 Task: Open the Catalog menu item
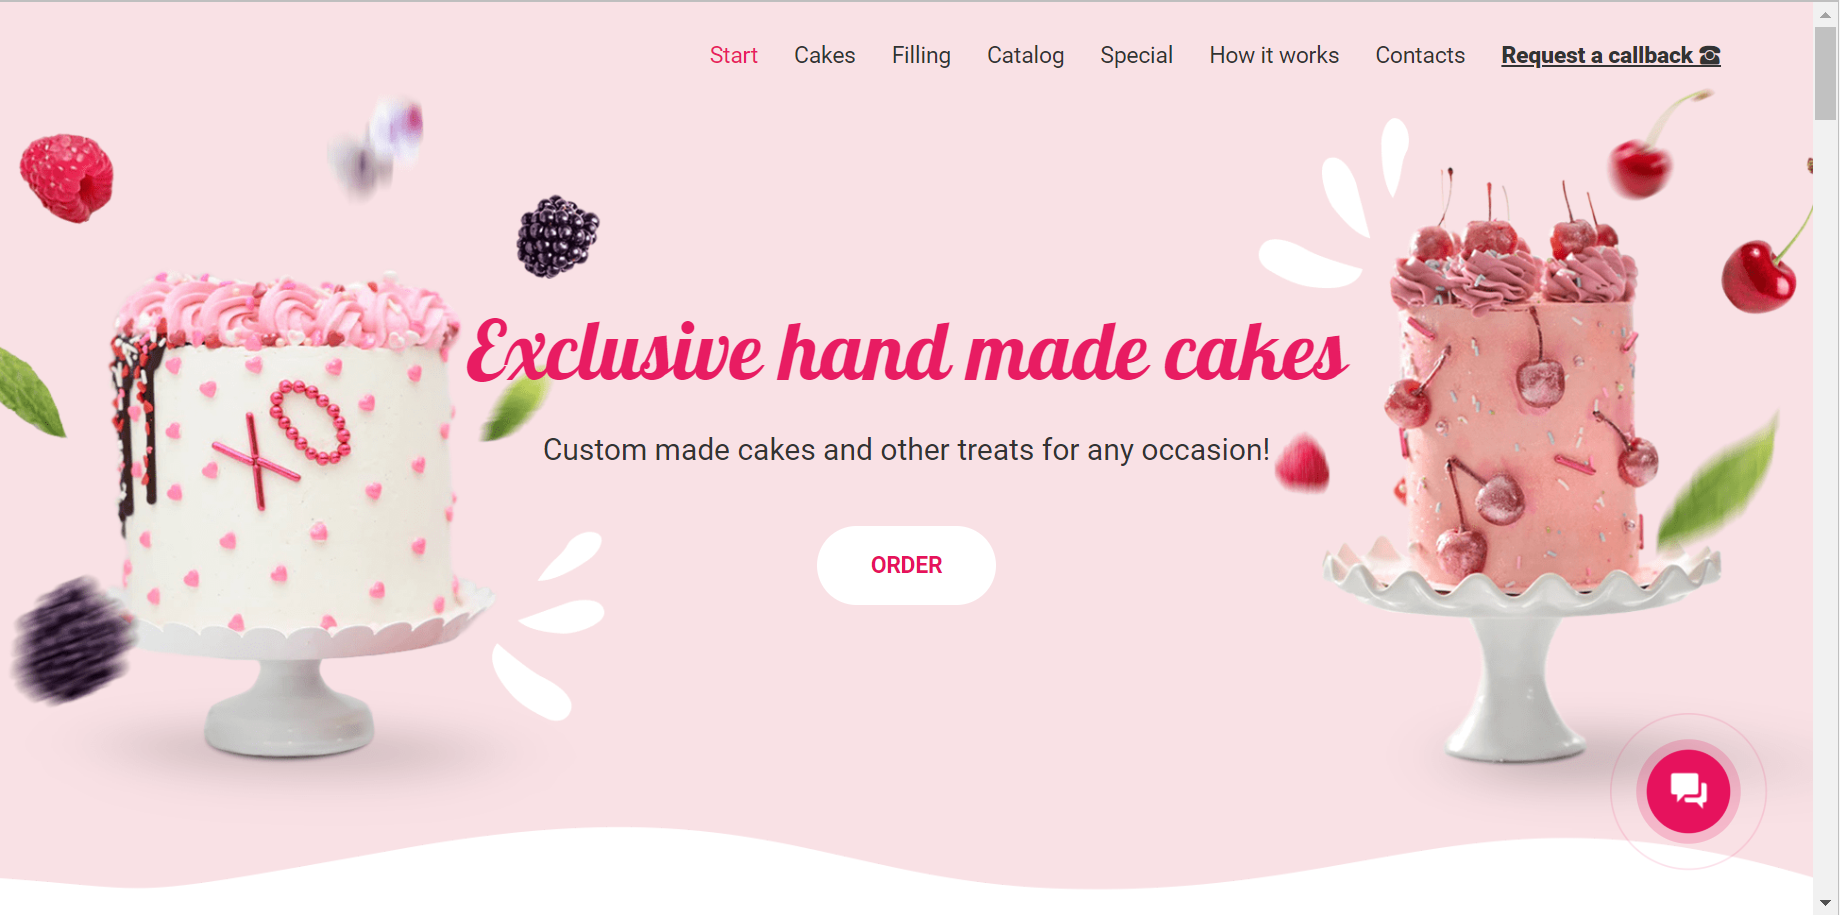click(1025, 56)
